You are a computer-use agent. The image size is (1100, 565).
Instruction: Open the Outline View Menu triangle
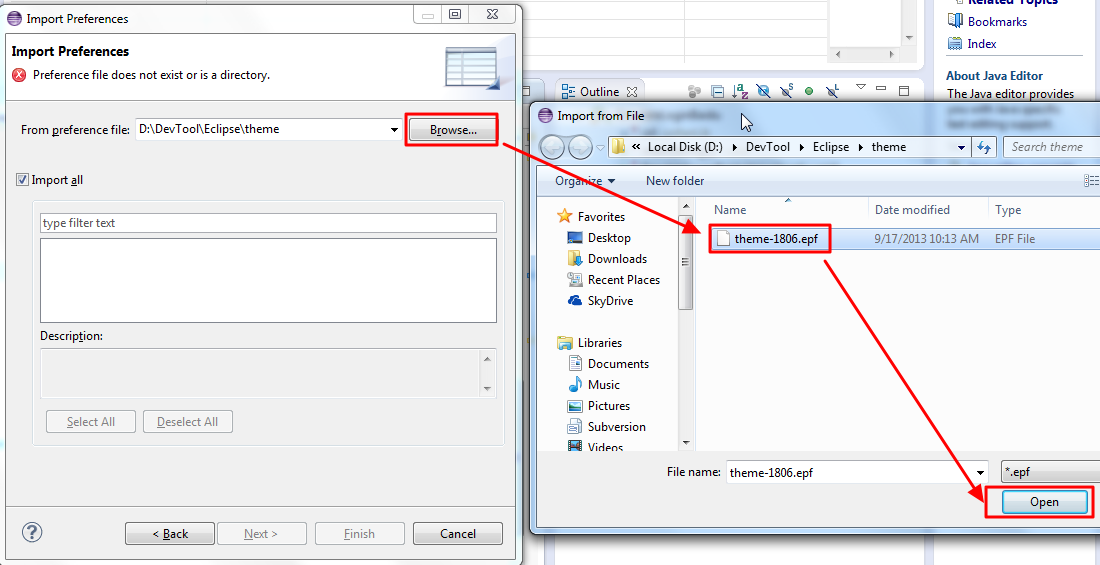pyautogui.click(x=861, y=88)
